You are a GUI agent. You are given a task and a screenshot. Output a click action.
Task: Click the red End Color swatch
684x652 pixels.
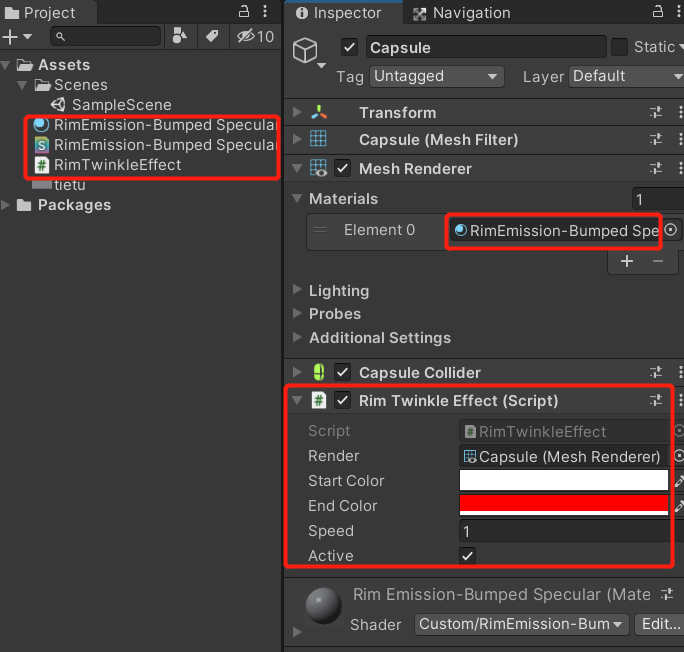(x=563, y=505)
